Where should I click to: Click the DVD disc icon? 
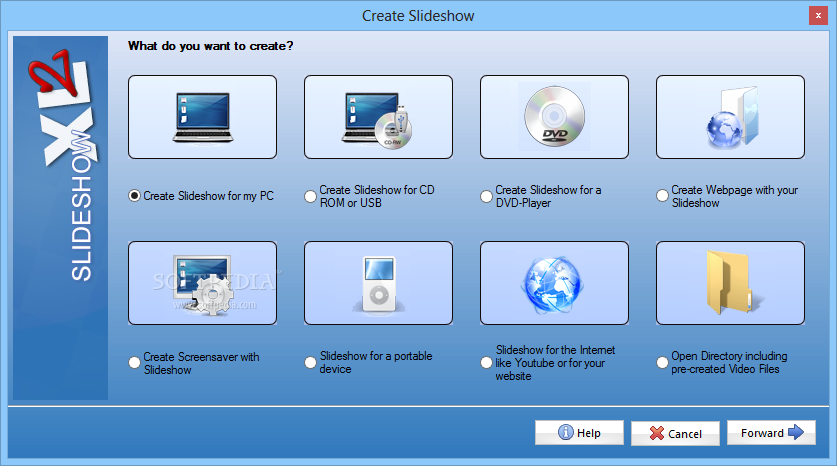(554, 117)
